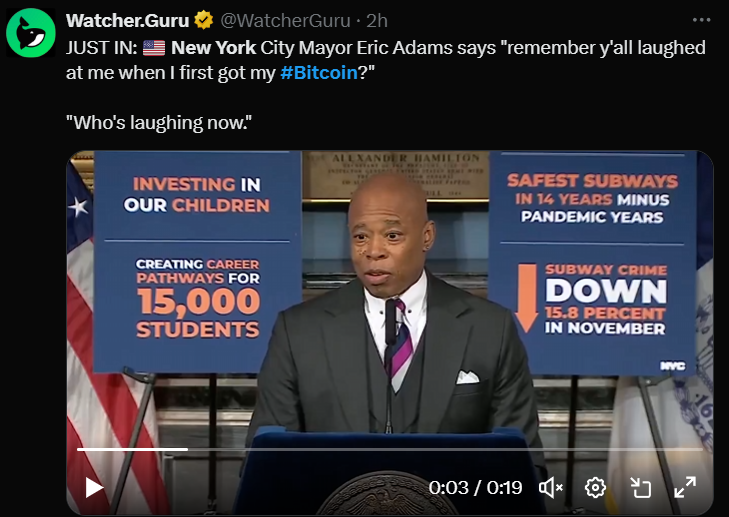Click the US flag emoji in tweet
Screen dimensions: 729x517
[154, 48]
